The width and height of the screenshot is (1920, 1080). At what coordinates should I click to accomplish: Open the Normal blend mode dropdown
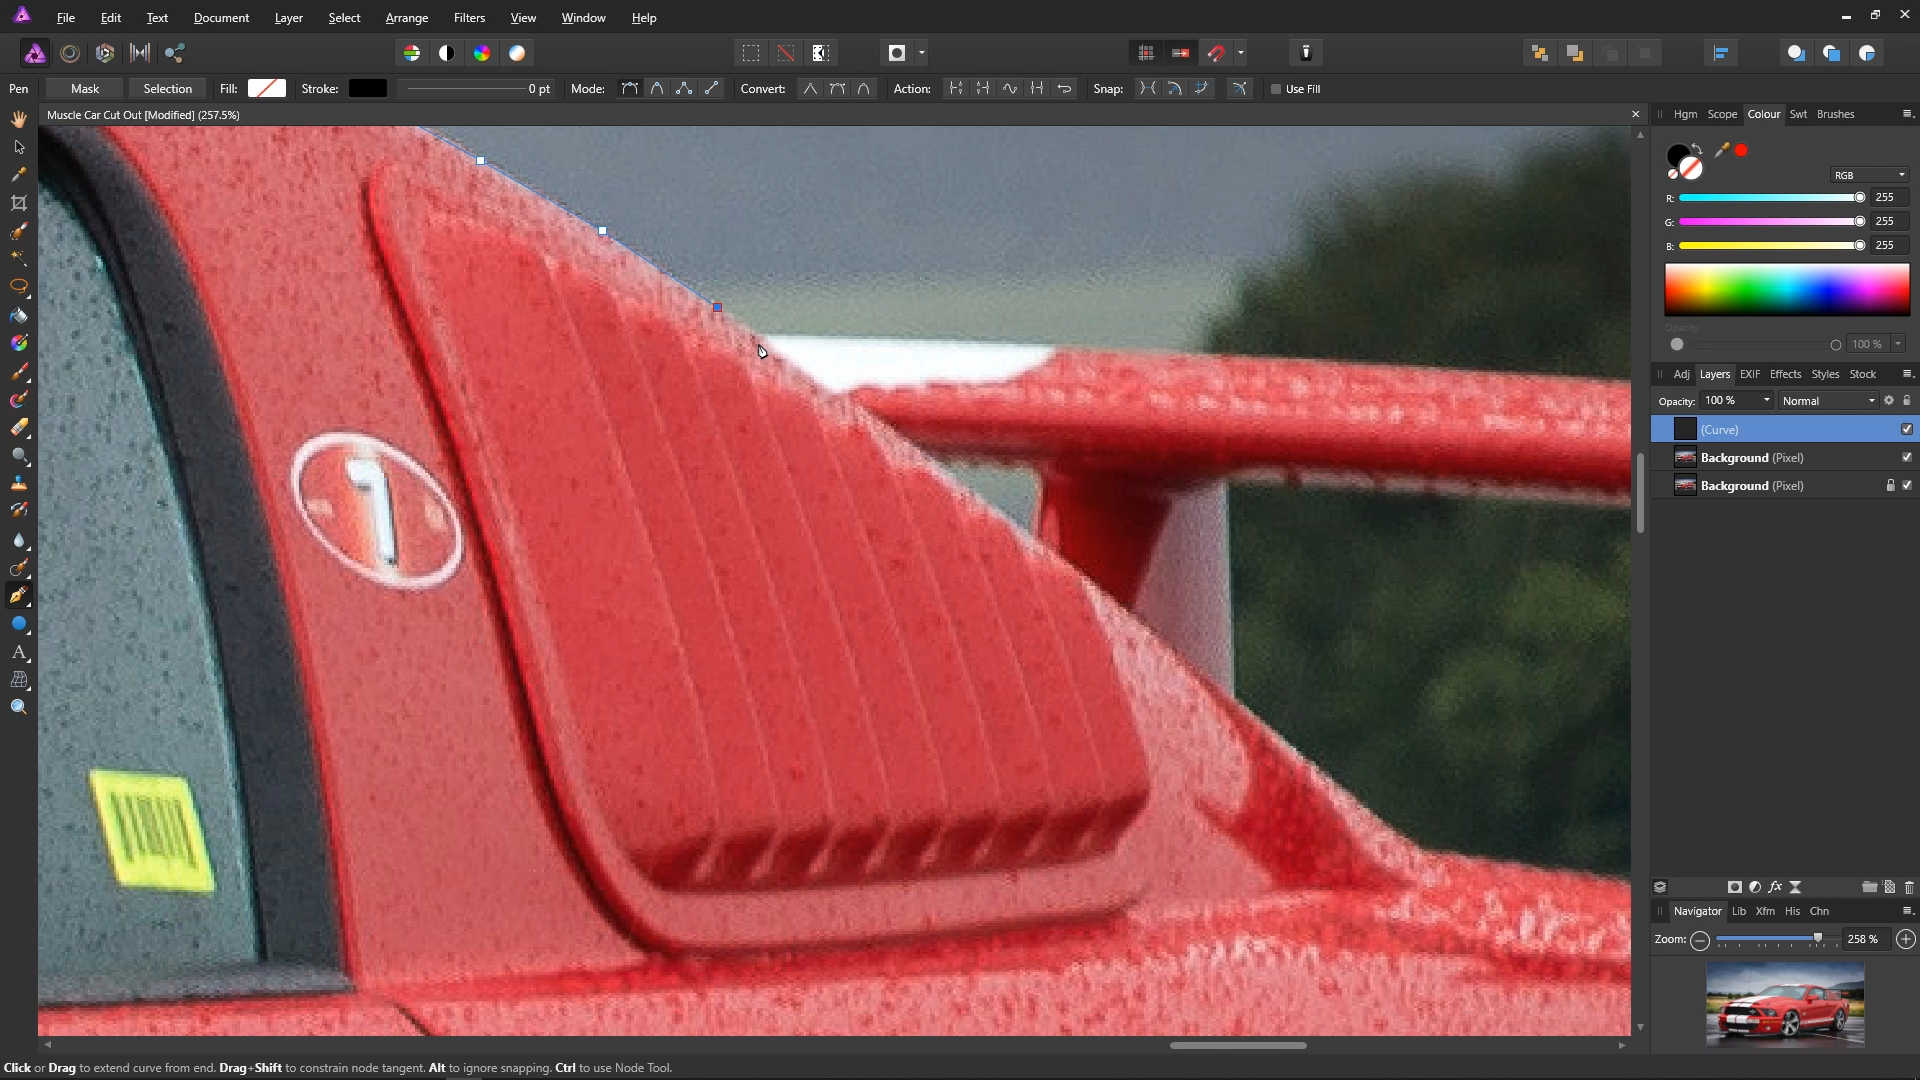click(x=1828, y=401)
